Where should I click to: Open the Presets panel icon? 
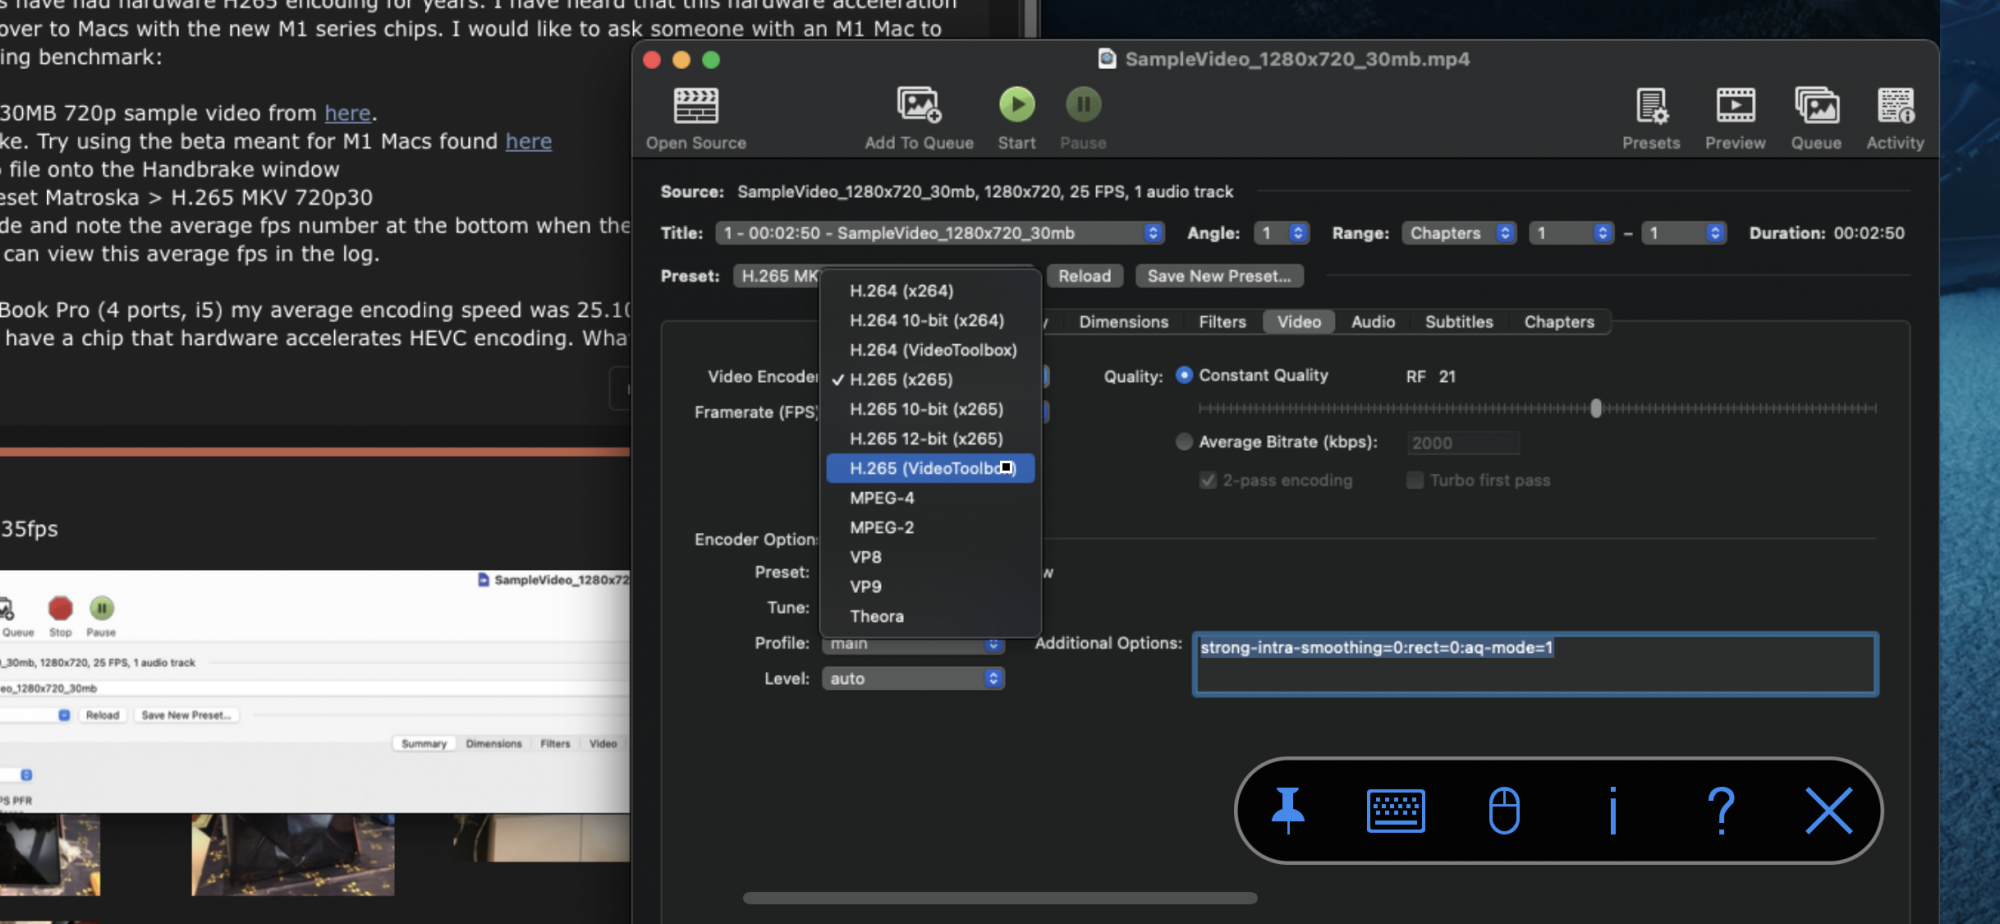click(x=1651, y=105)
